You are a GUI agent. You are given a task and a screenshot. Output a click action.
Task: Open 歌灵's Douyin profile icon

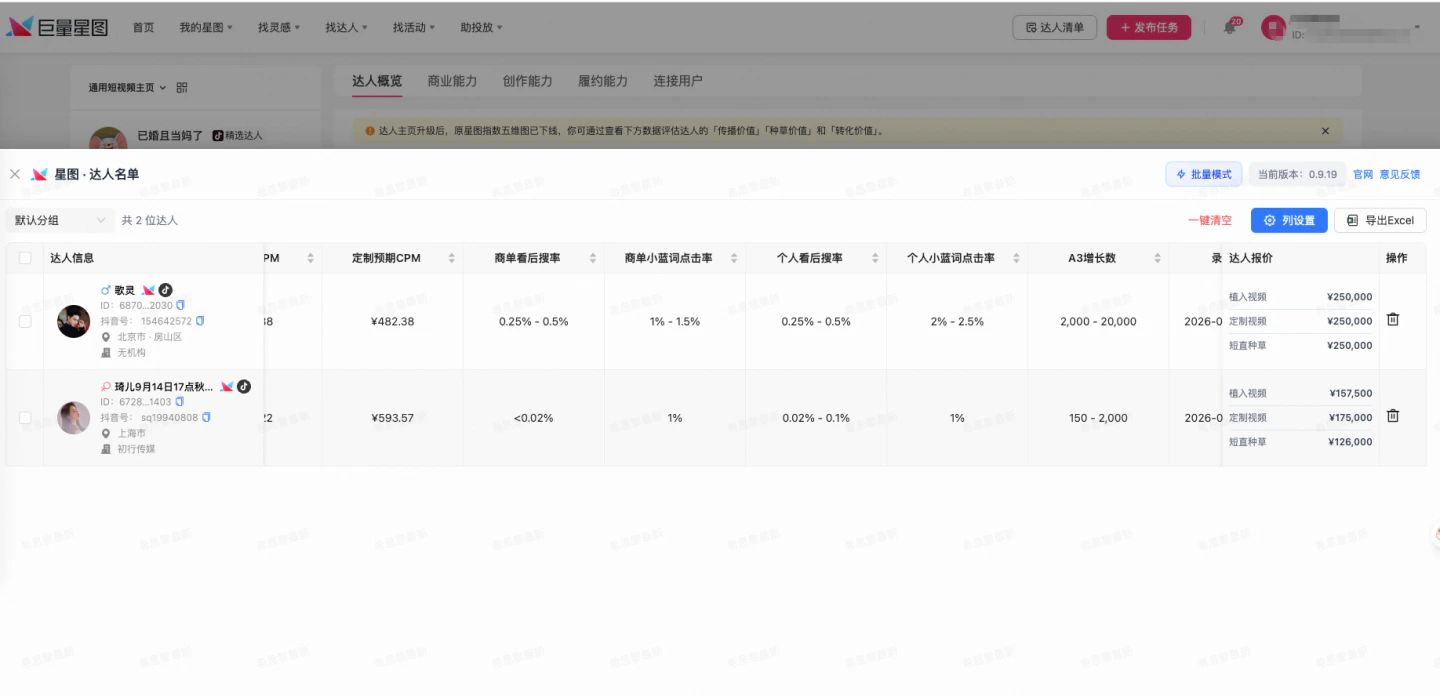[x=166, y=290]
